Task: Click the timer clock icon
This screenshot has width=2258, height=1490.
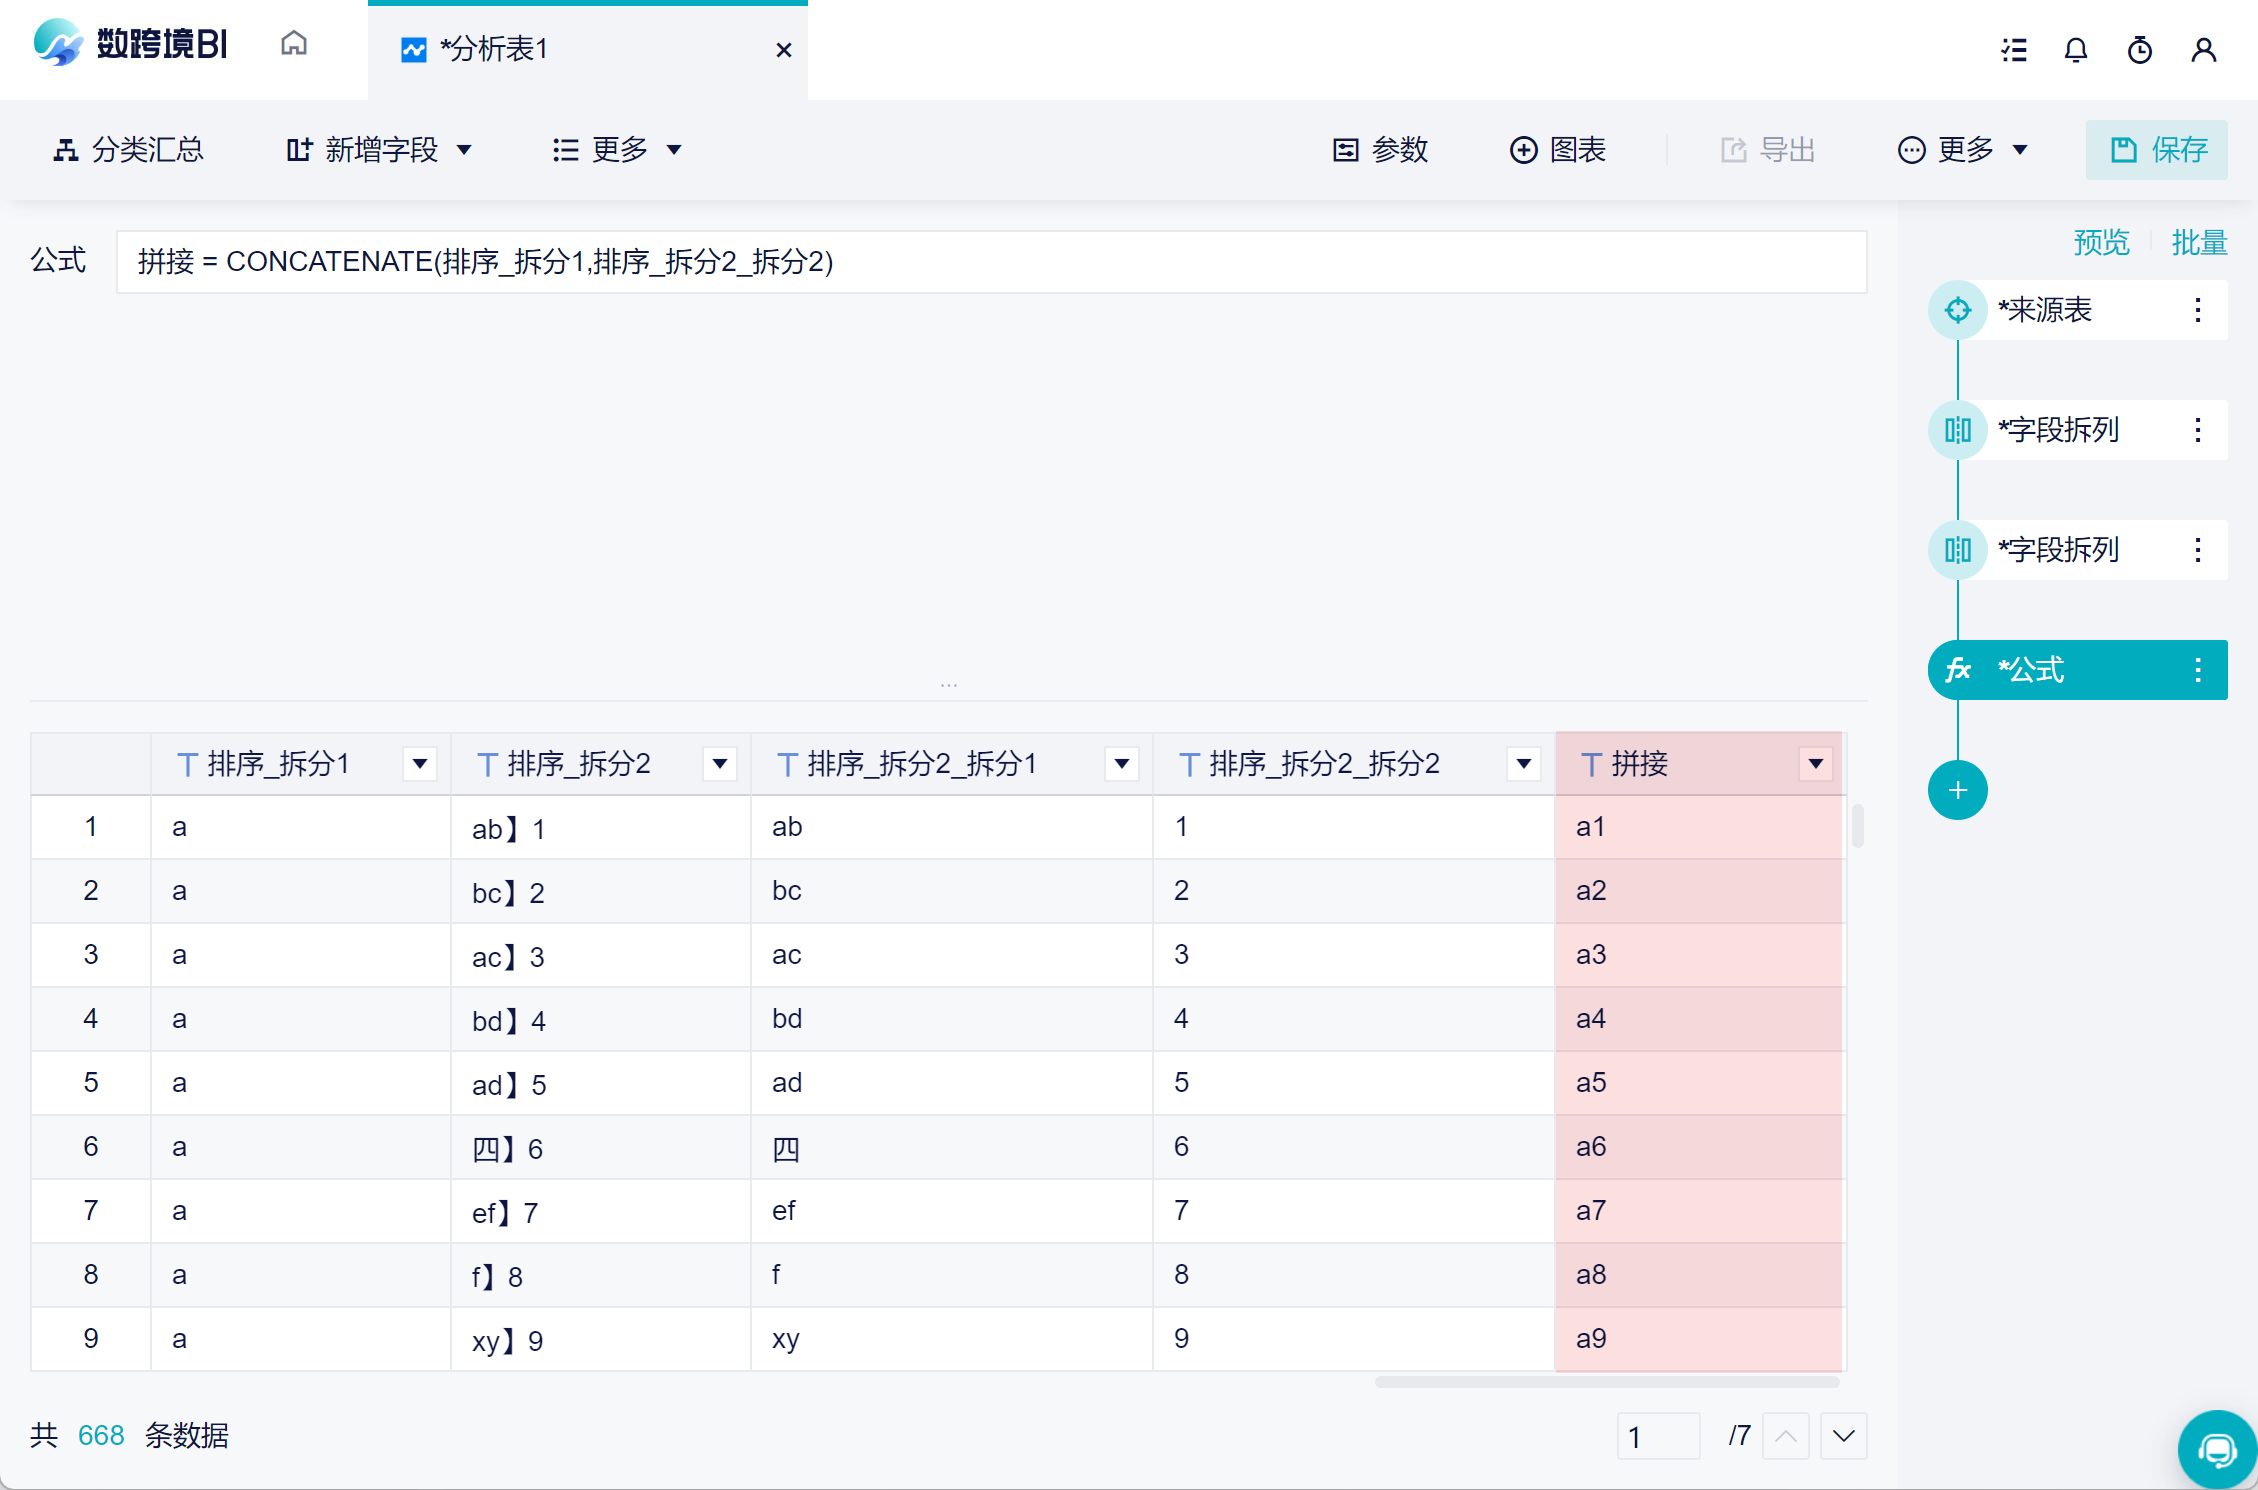Action: (2139, 50)
